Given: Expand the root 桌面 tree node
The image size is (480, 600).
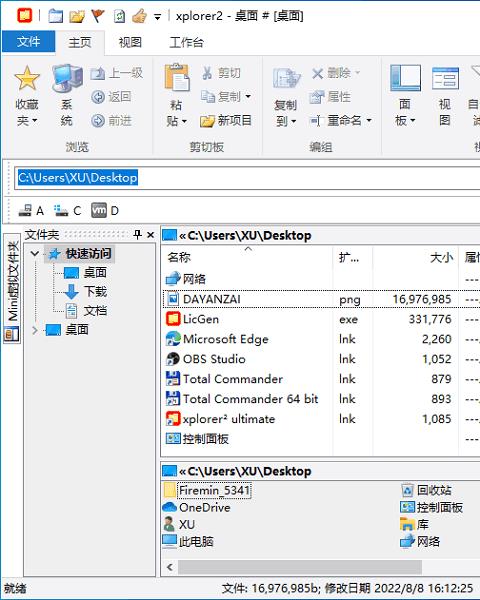Looking at the screenshot, I should (34, 330).
